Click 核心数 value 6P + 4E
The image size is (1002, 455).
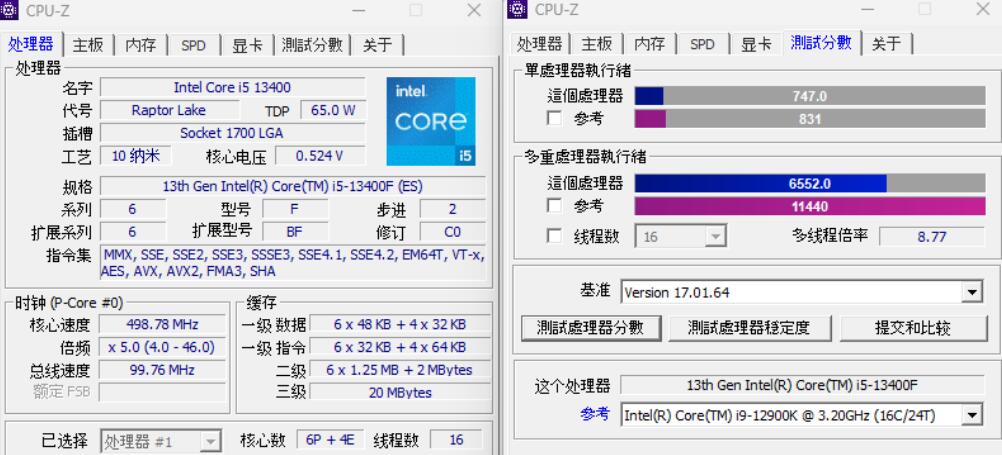[x=330, y=440]
